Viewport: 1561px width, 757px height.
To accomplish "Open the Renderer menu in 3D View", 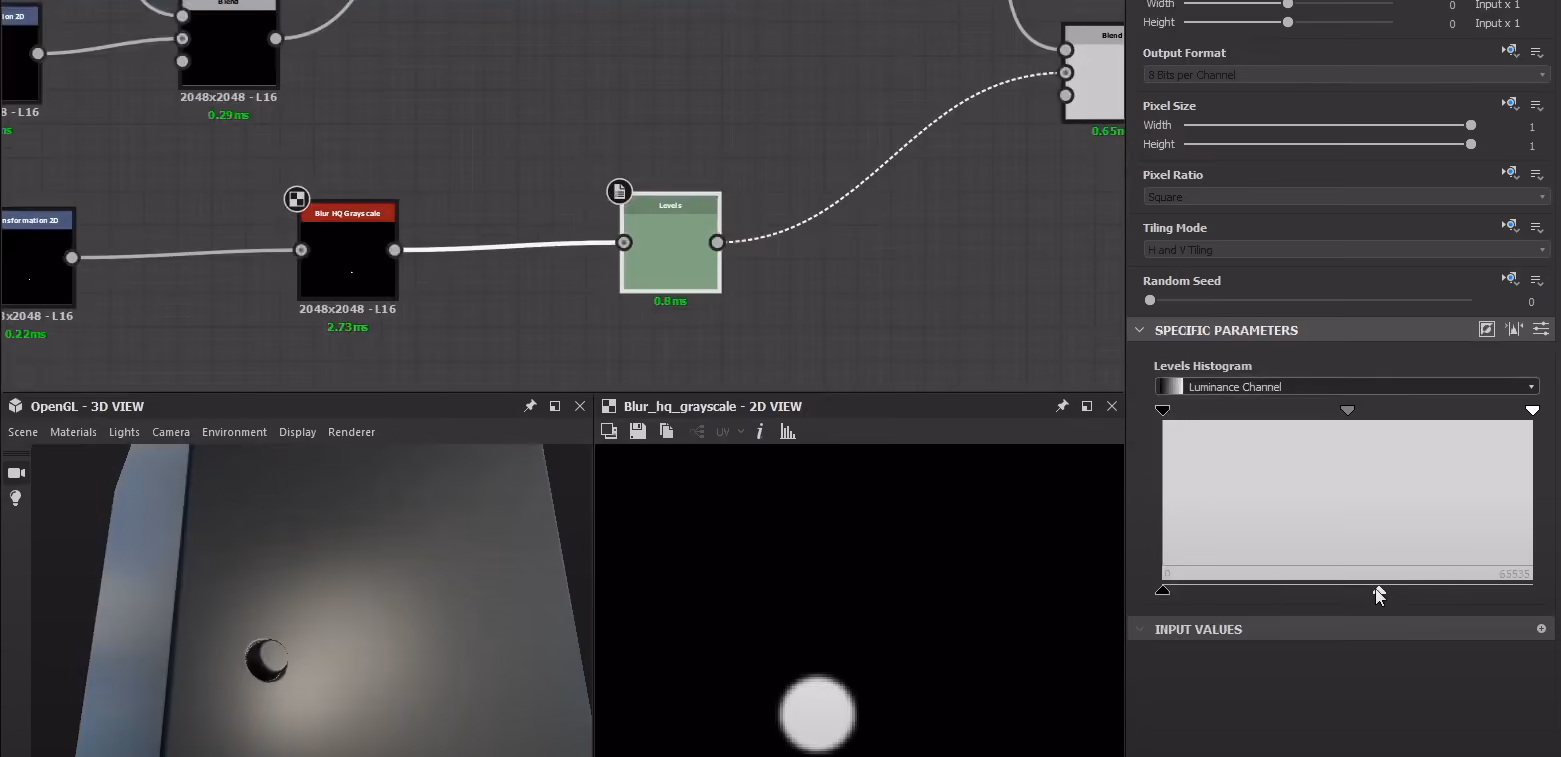I will point(351,432).
